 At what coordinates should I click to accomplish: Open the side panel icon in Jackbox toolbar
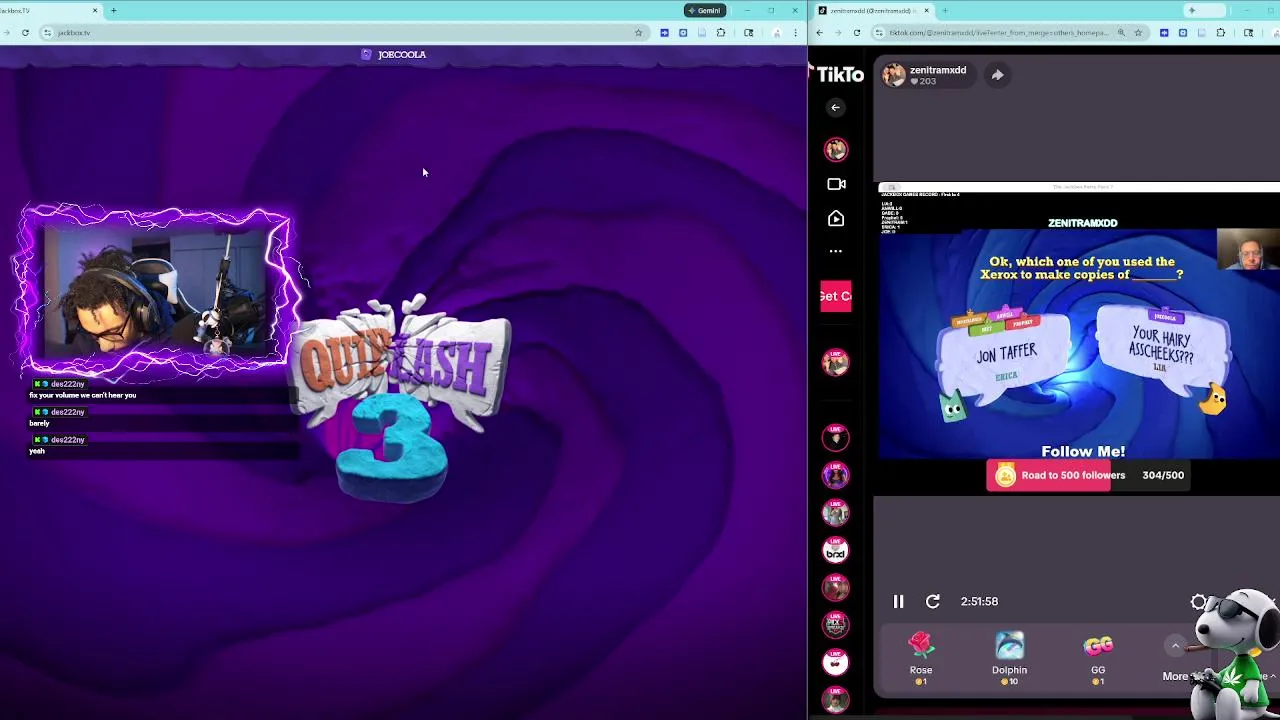coord(748,33)
